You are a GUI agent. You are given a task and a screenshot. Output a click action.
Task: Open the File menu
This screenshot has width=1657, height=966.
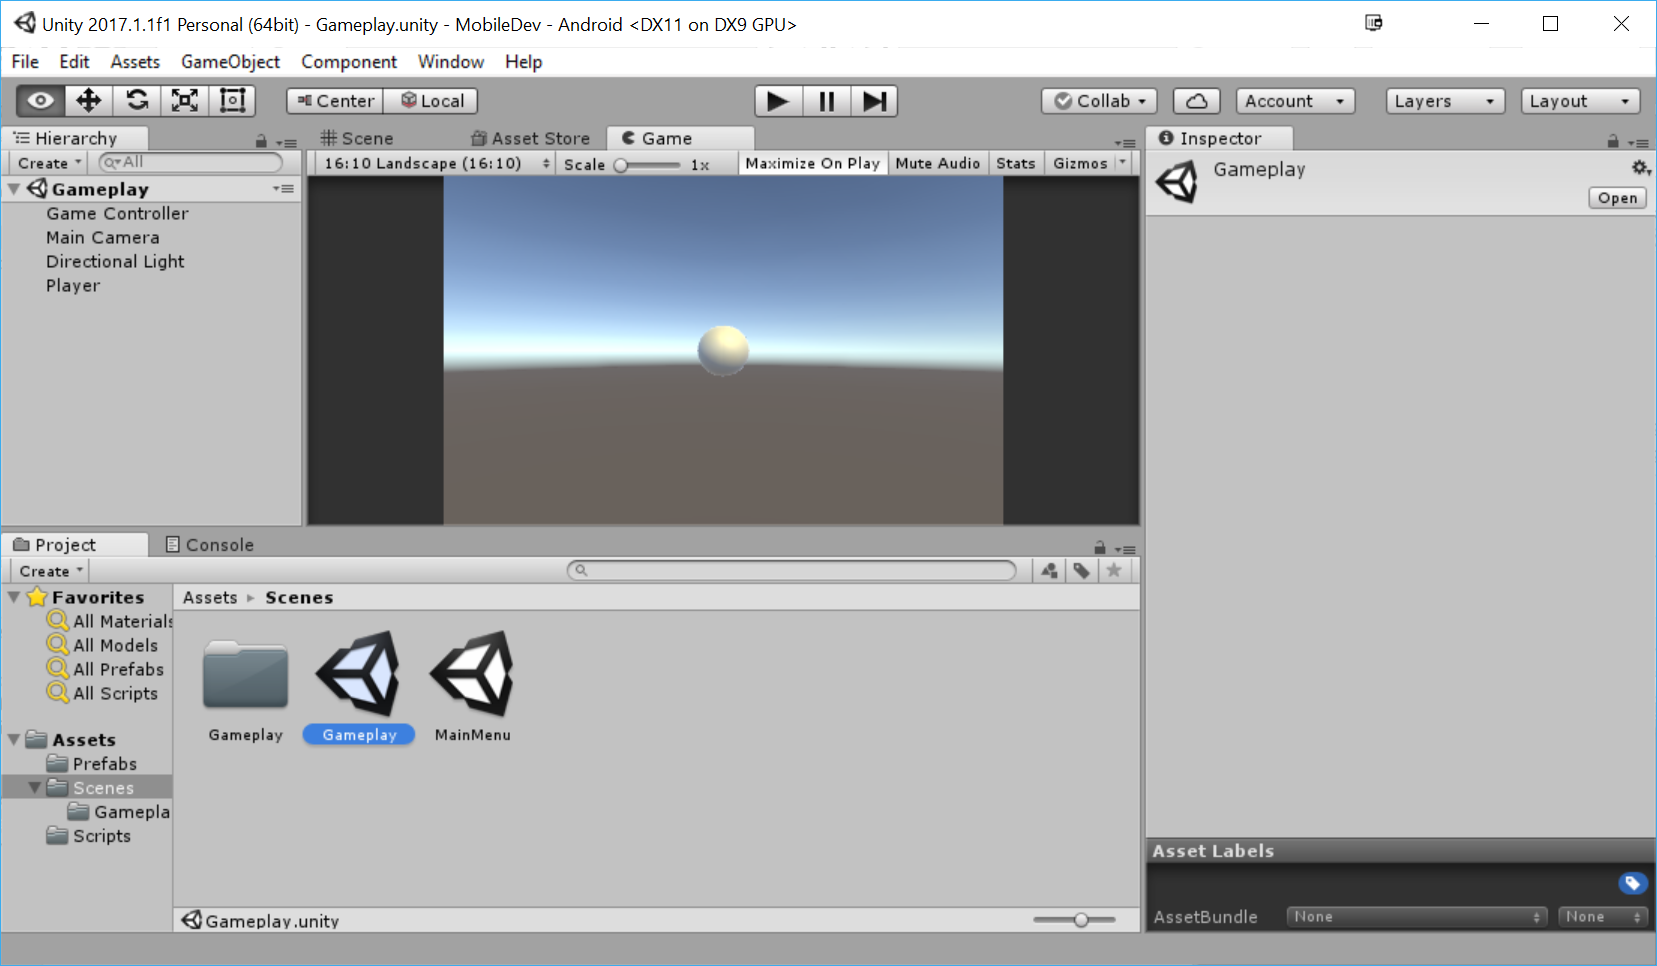click(25, 62)
